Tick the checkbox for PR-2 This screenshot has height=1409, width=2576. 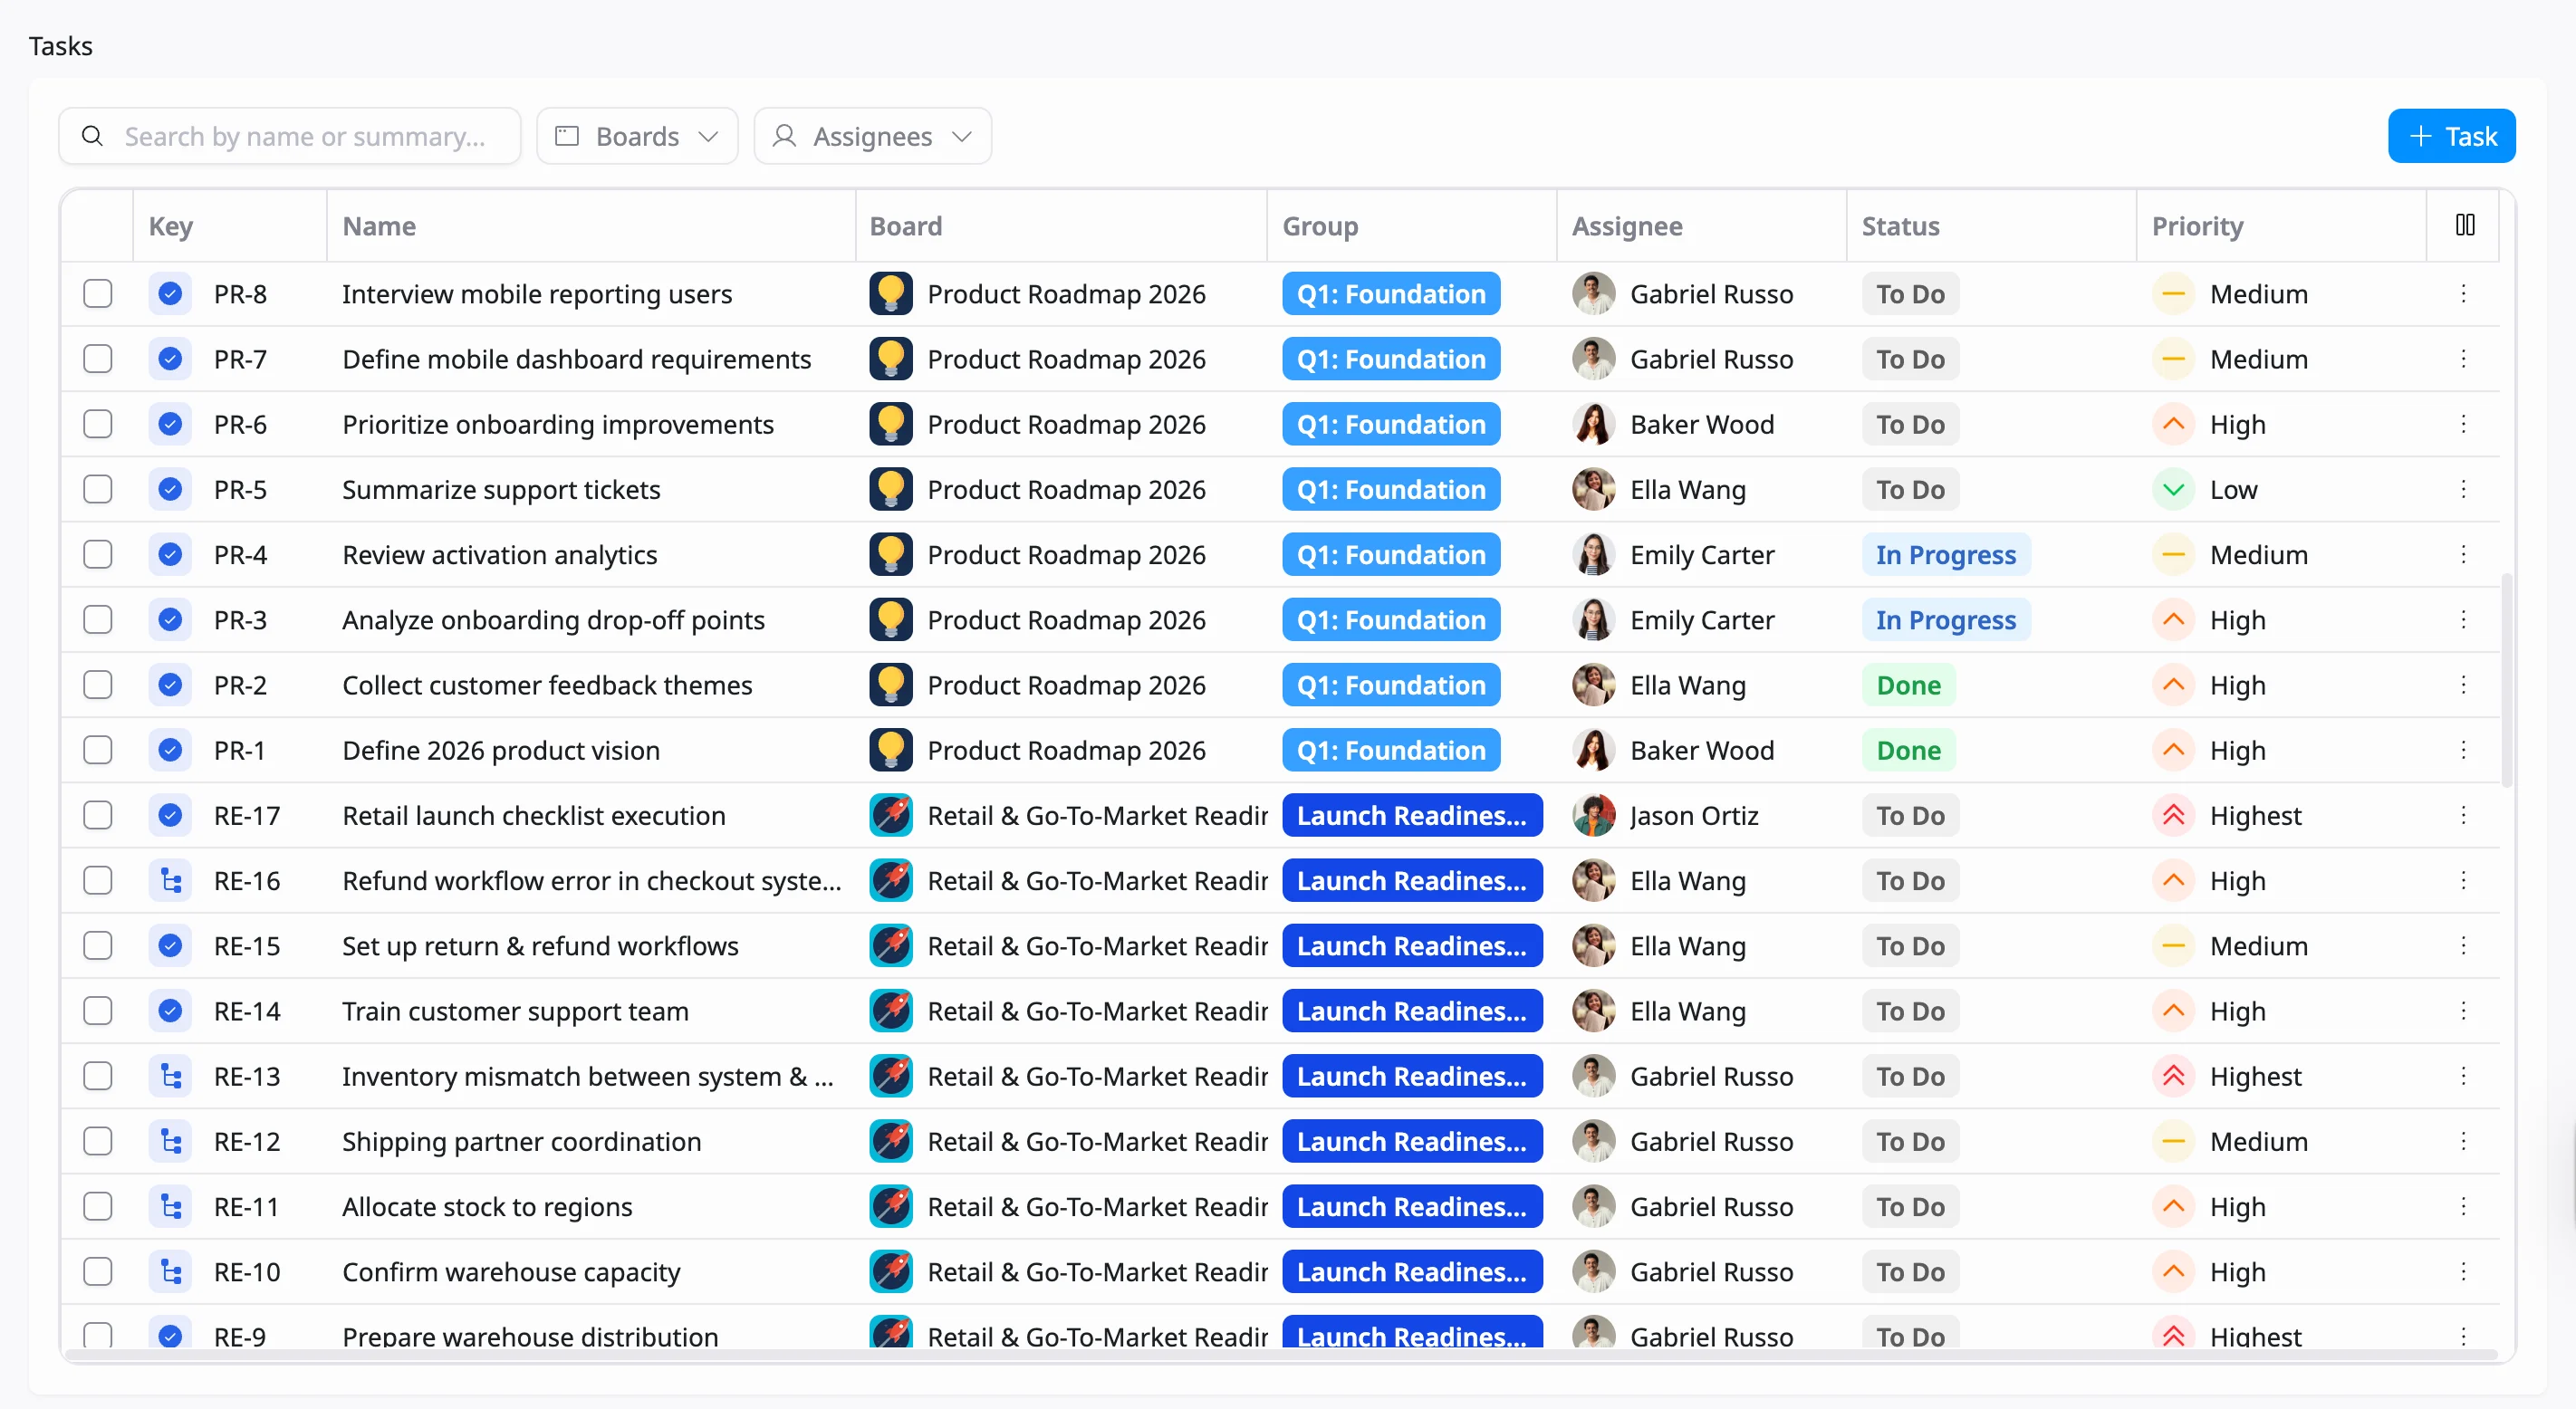tap(97, 685)
